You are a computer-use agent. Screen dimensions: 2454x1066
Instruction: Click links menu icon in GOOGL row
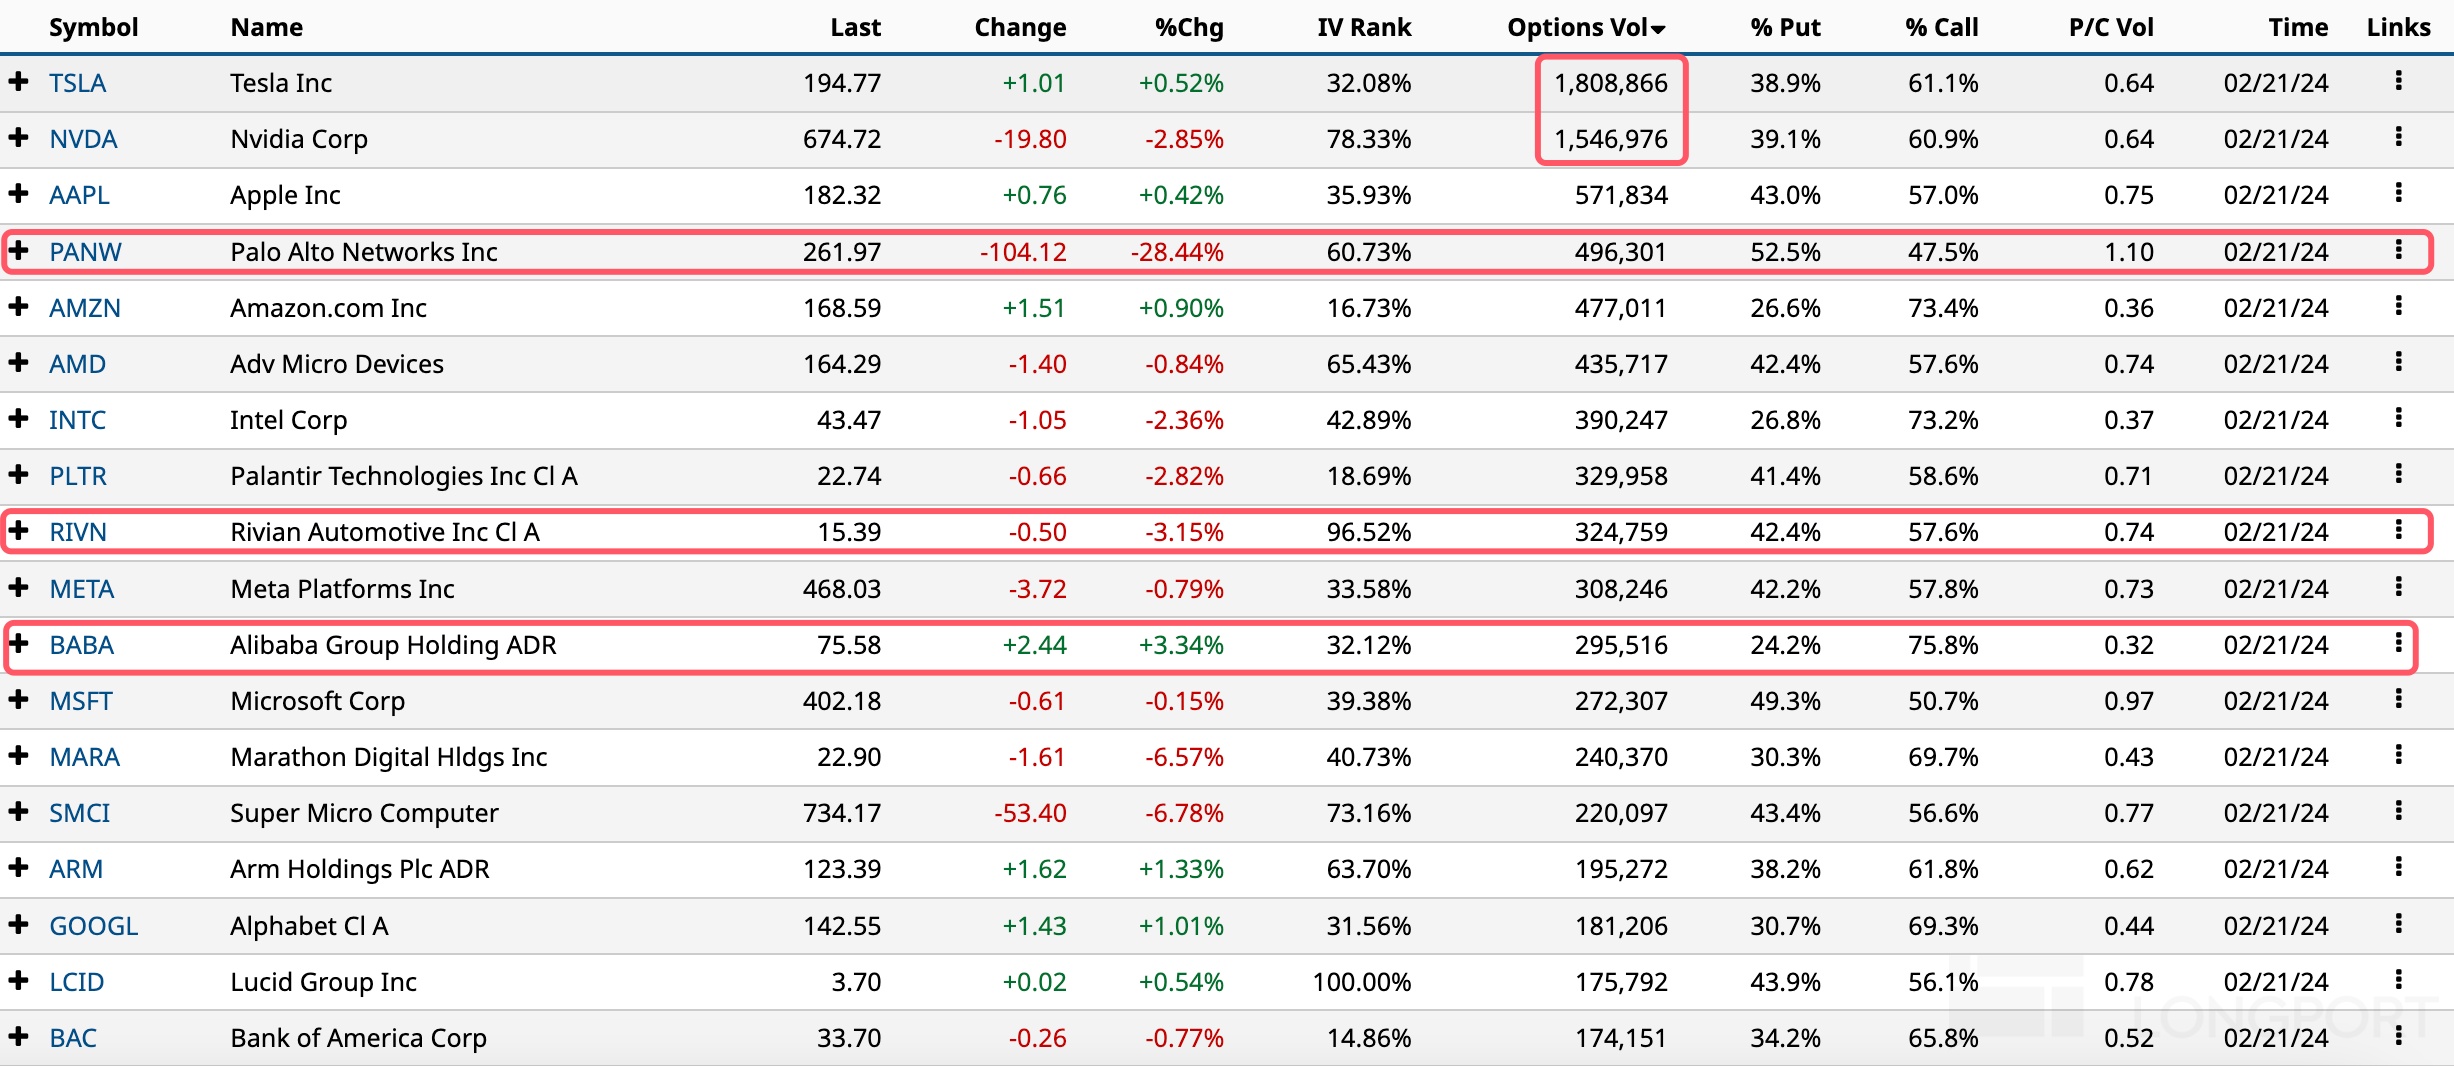2398,924
